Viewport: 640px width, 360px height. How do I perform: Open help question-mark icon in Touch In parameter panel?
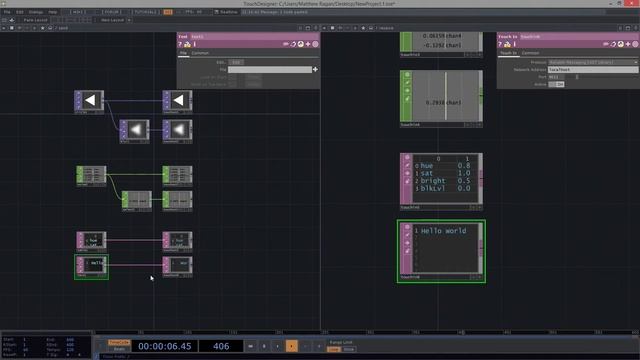500,44
